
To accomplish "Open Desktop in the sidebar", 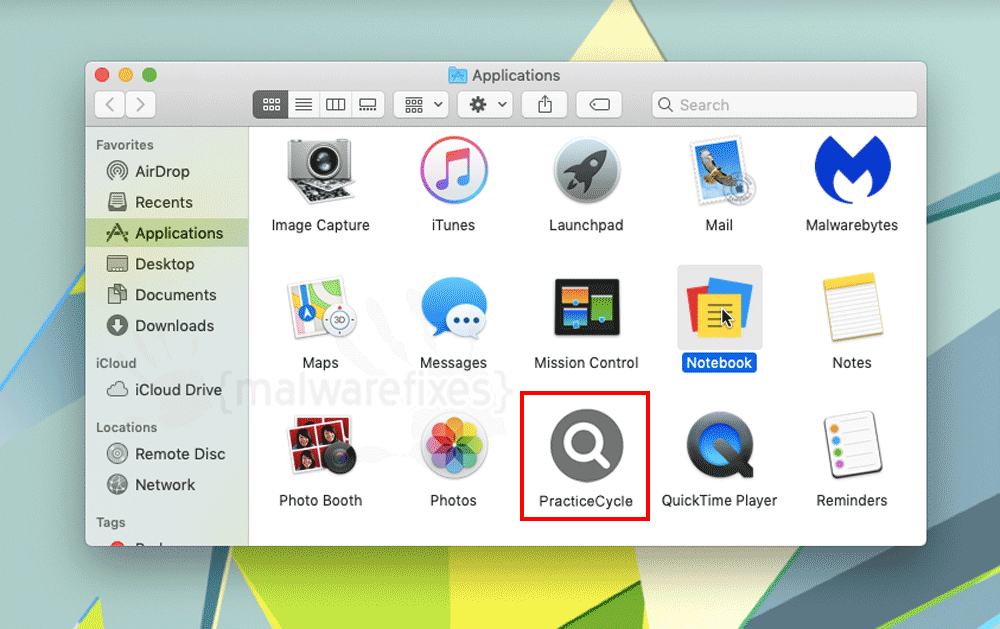I will 167,264.
